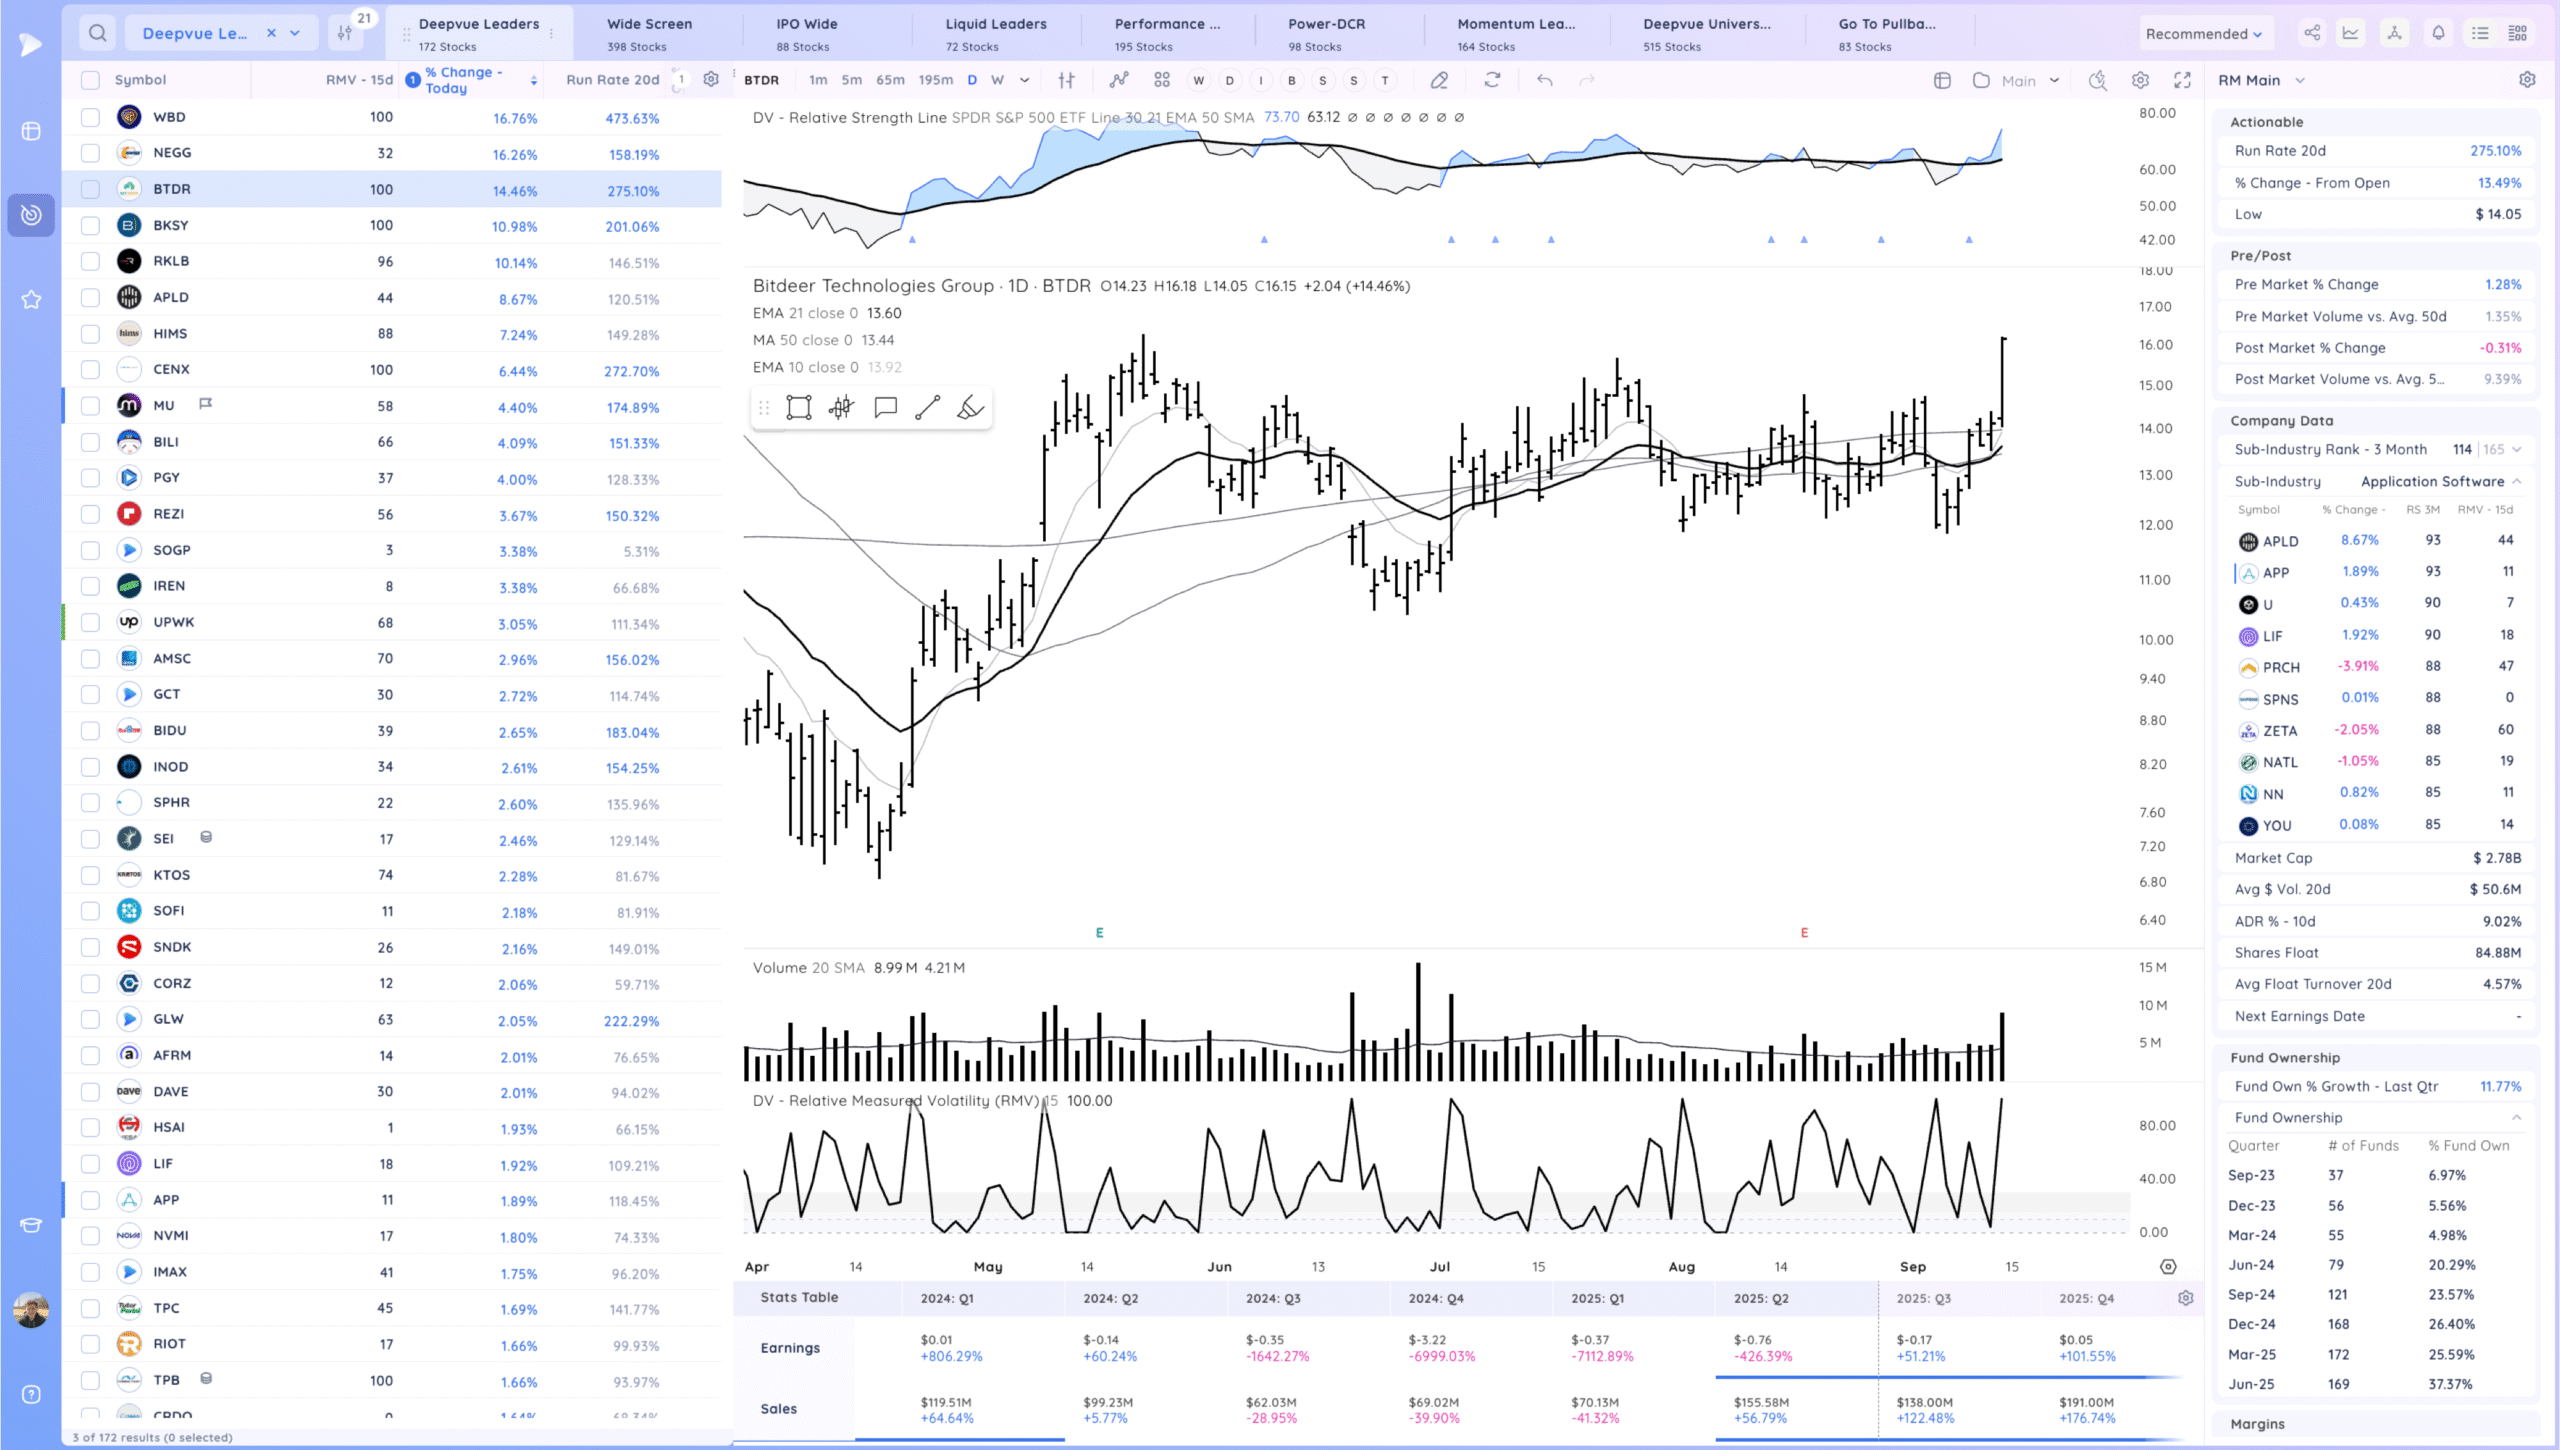The height and width of the screenshot is (1450, 2560).
Task: Switch to Liquid Leaders tab
Action: click(x=996, y=33)
